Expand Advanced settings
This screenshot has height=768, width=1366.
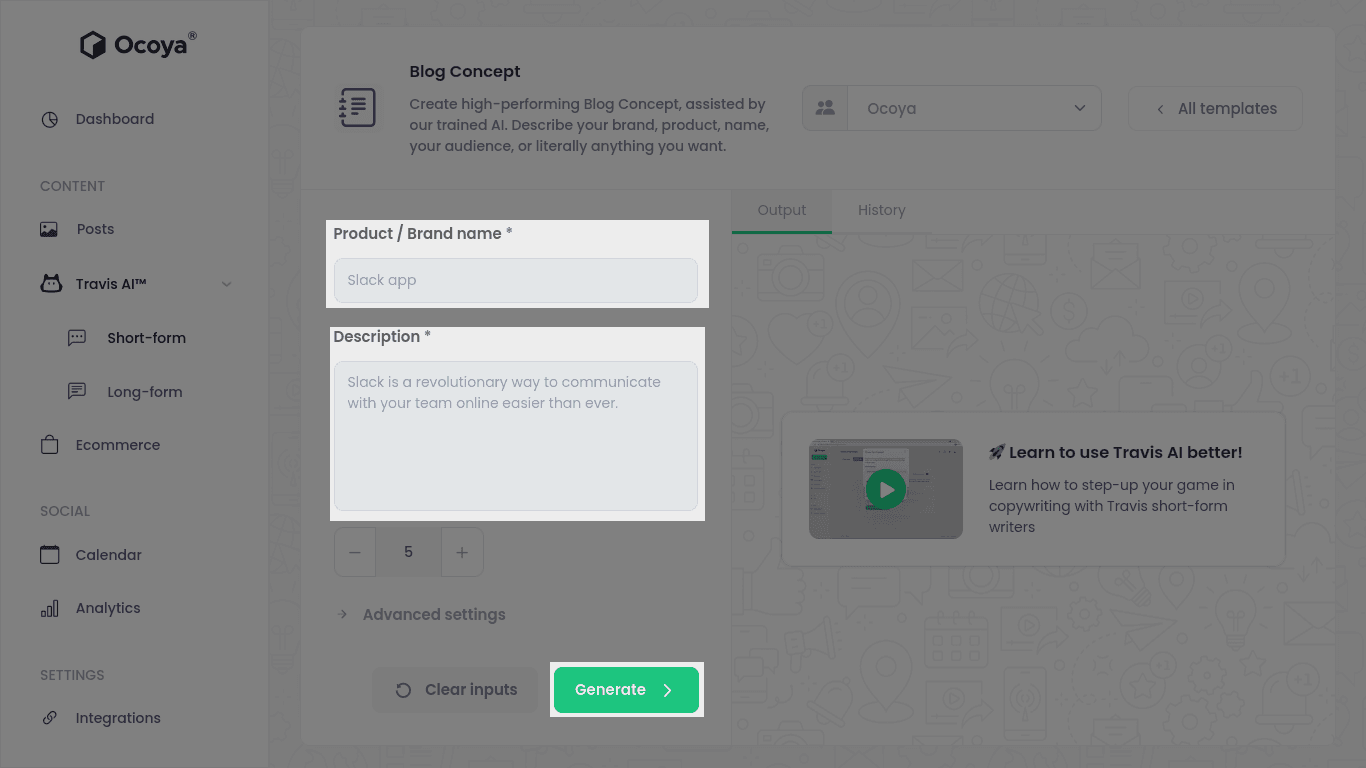(x=420, y=614)
